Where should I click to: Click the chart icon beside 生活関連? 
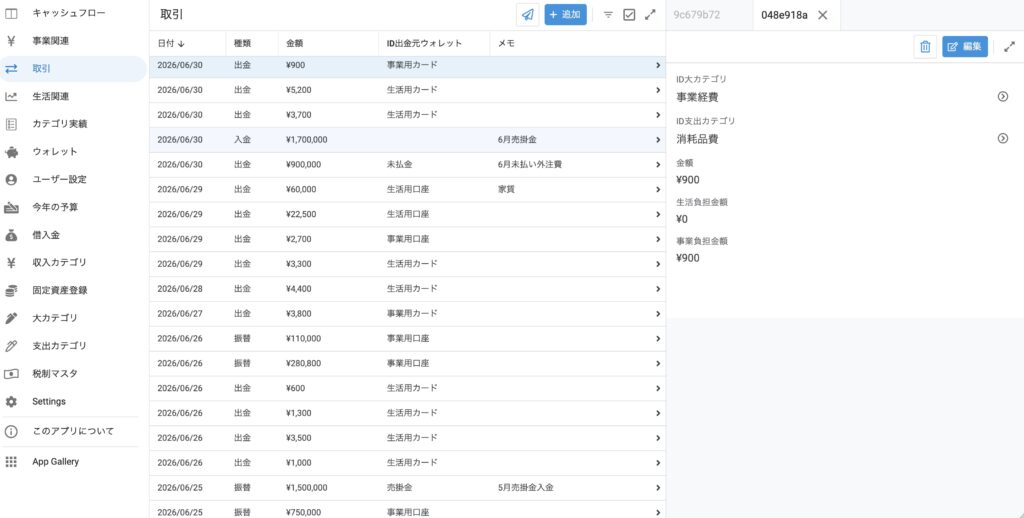point(11,97)
